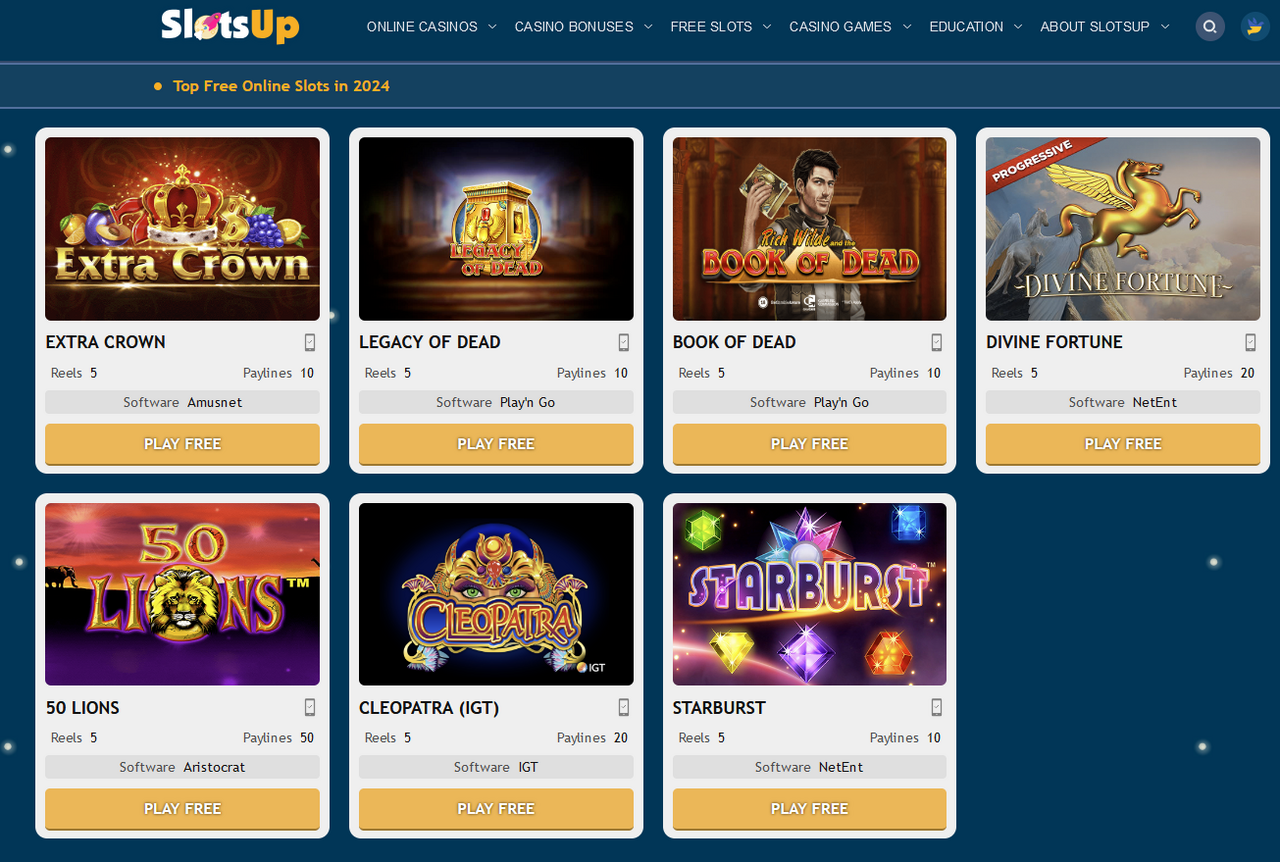
Task: Click mobile icon next to Legacy of Dead
Action: pos(624,342)
